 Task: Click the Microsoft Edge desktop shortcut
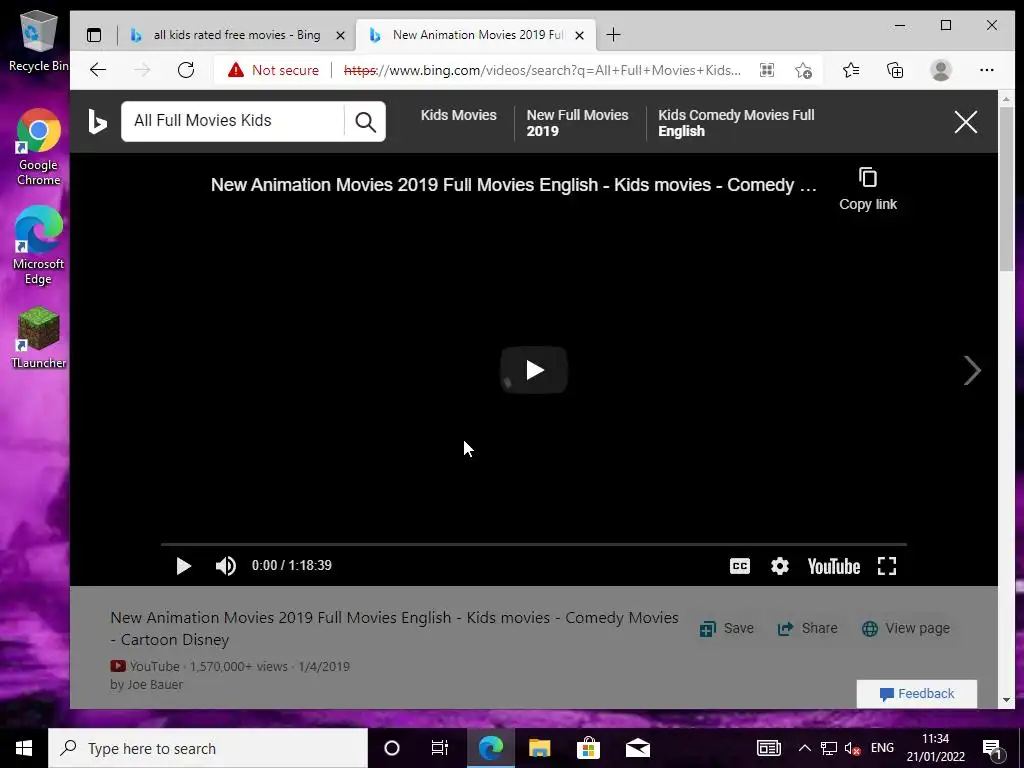tap(39, 246)
